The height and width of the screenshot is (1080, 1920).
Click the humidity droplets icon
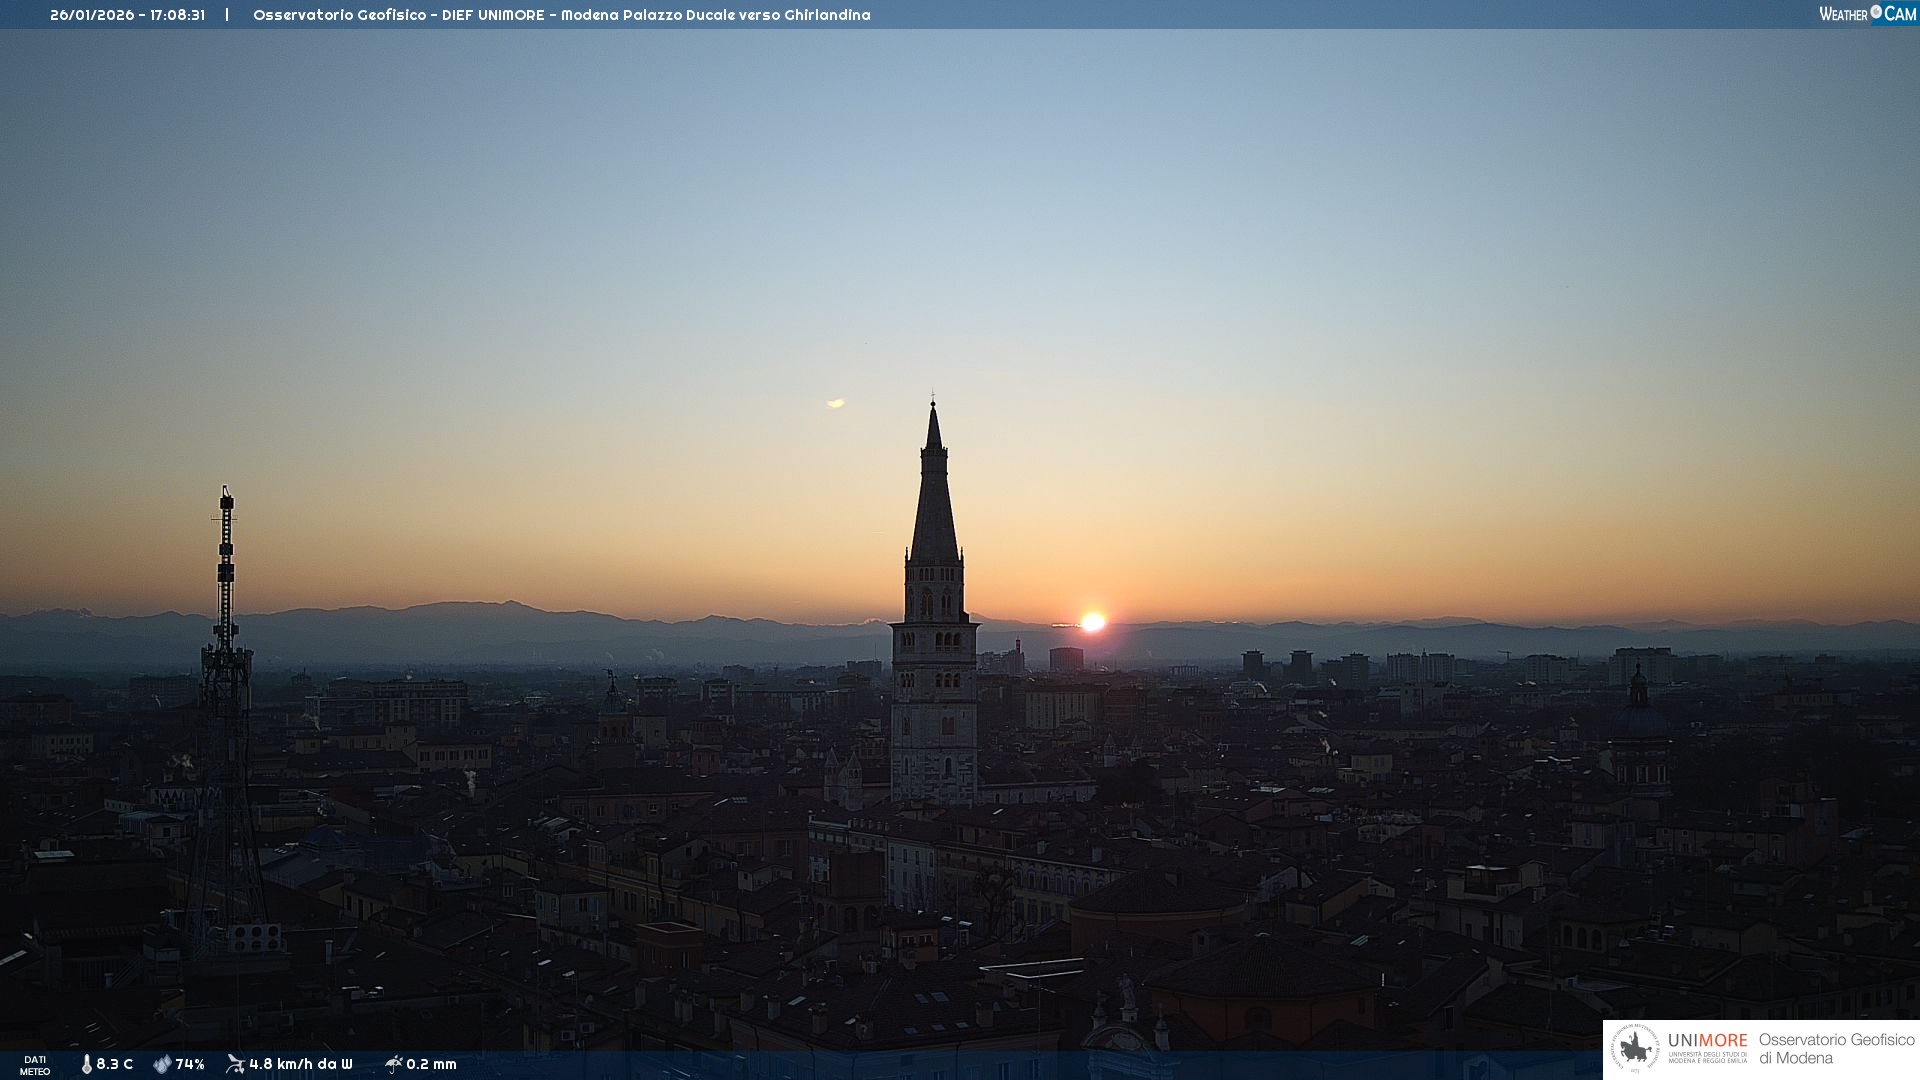click(162, 1064)
